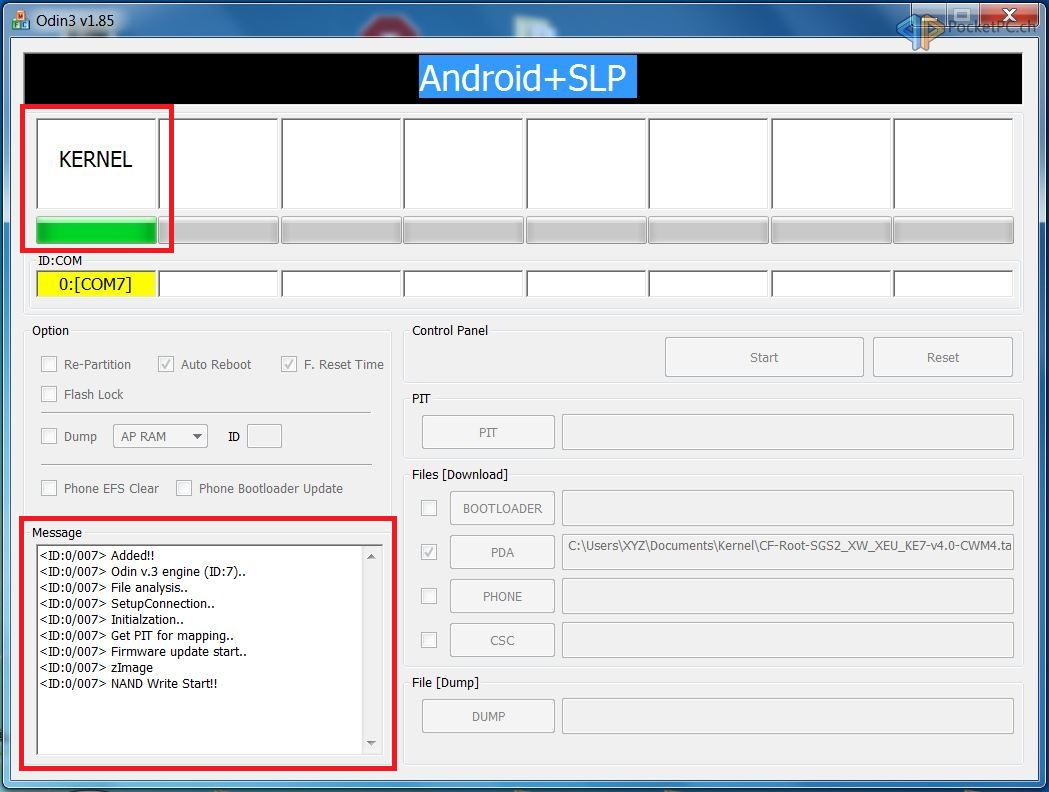Open the AP RAM dump dropdown
Image resolution: width=1049 pixels, height=792 pixels.
pyautogui.click(x=161, y=436)
